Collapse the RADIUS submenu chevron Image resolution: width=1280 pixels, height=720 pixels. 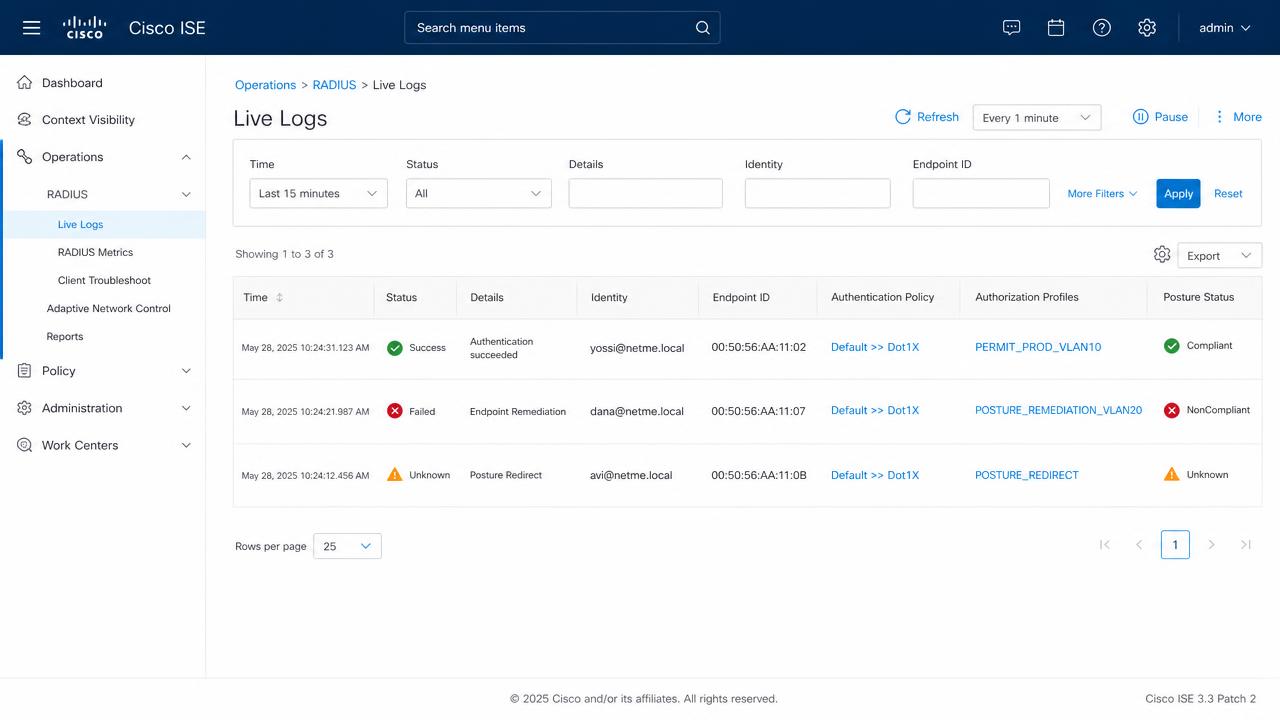pos(186,195)
